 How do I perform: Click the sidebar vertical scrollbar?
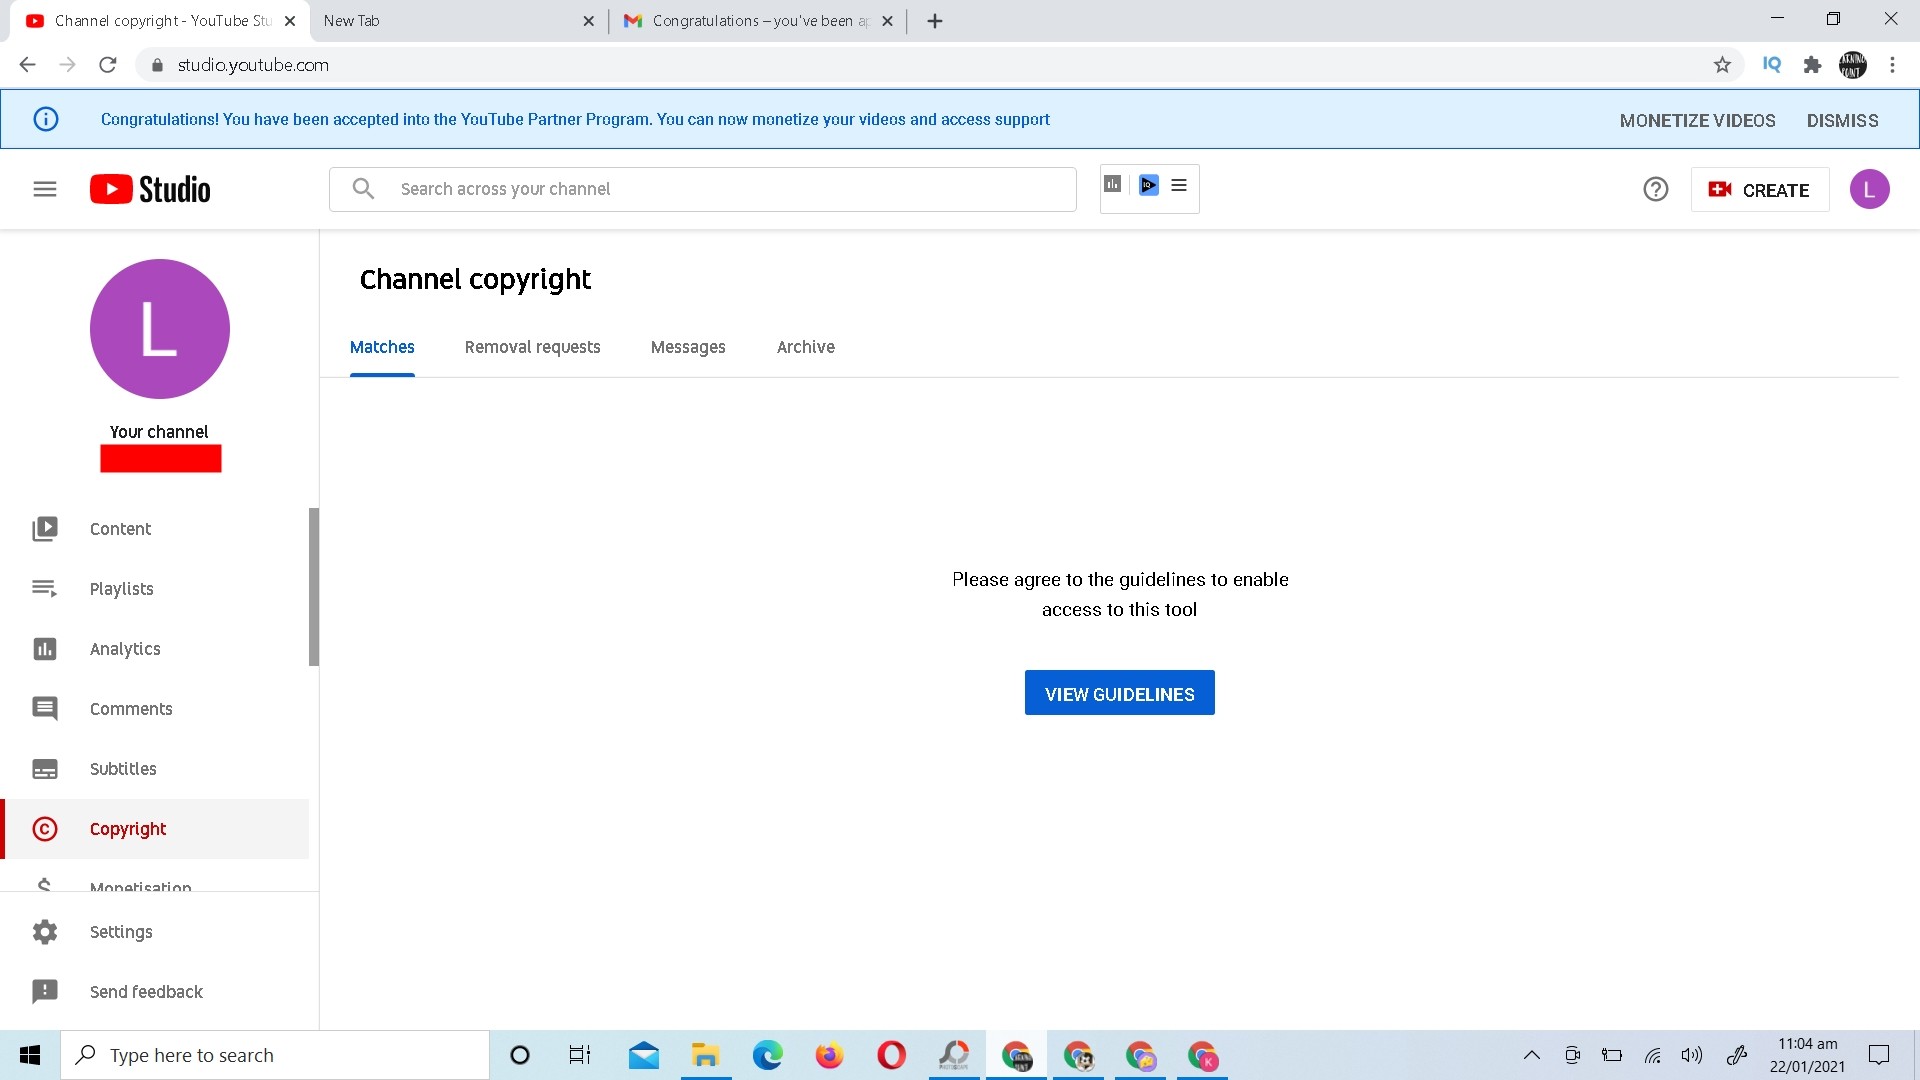pos(314,587)
